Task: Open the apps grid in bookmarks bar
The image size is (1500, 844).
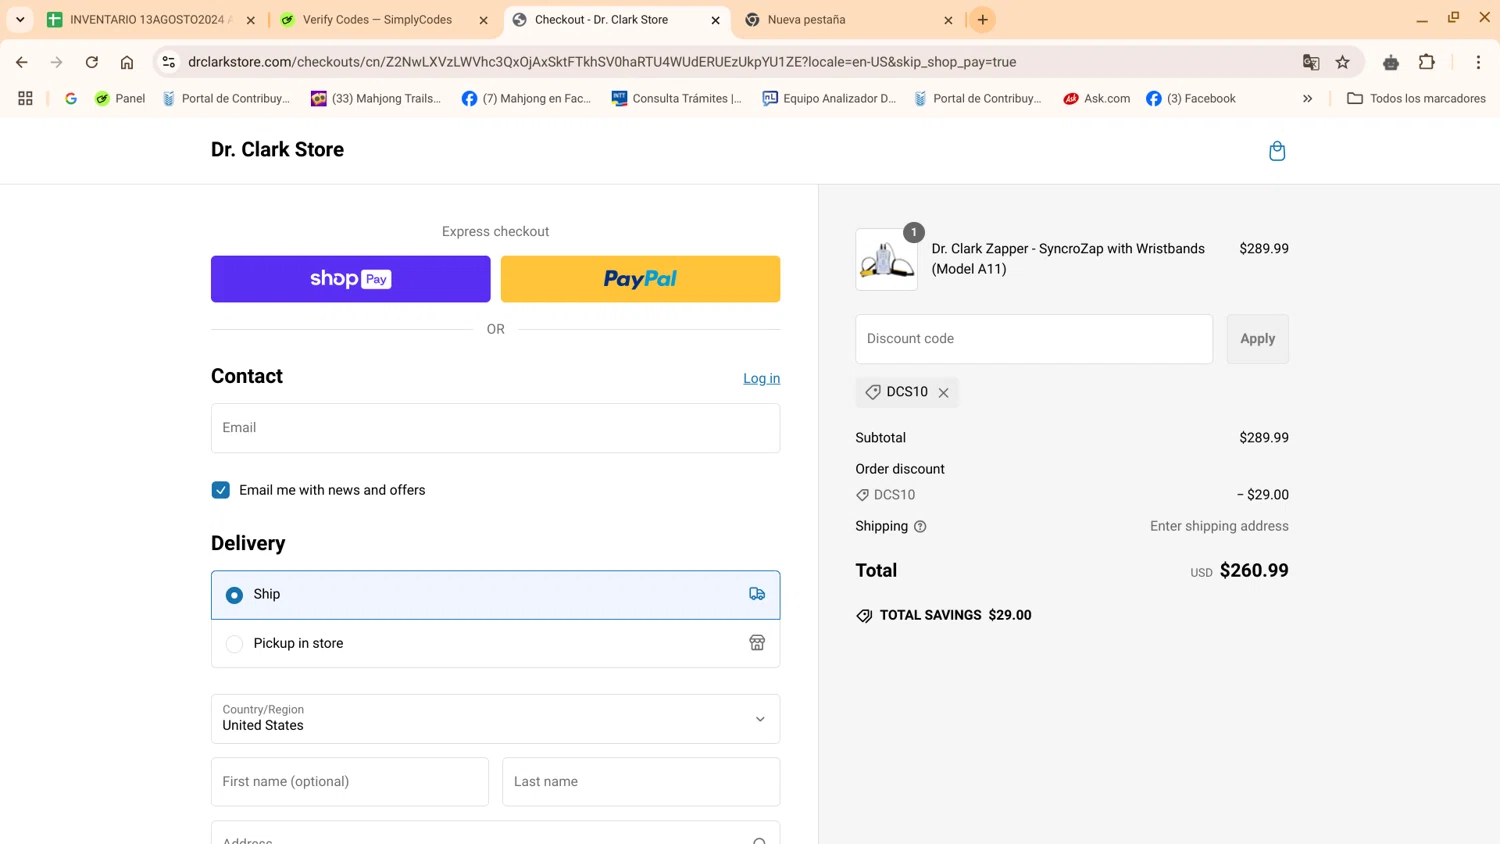Action: (x=25, y=98)
